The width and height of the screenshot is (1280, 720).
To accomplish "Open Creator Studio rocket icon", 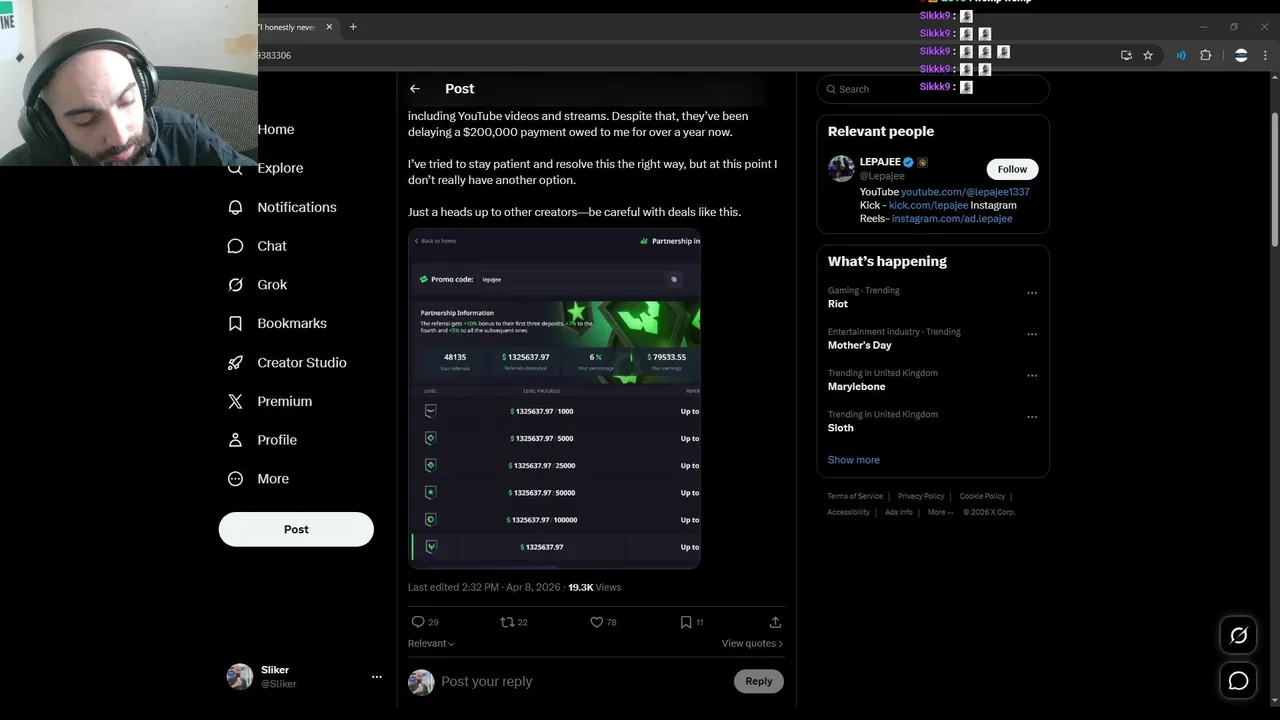I will [235, 363].
